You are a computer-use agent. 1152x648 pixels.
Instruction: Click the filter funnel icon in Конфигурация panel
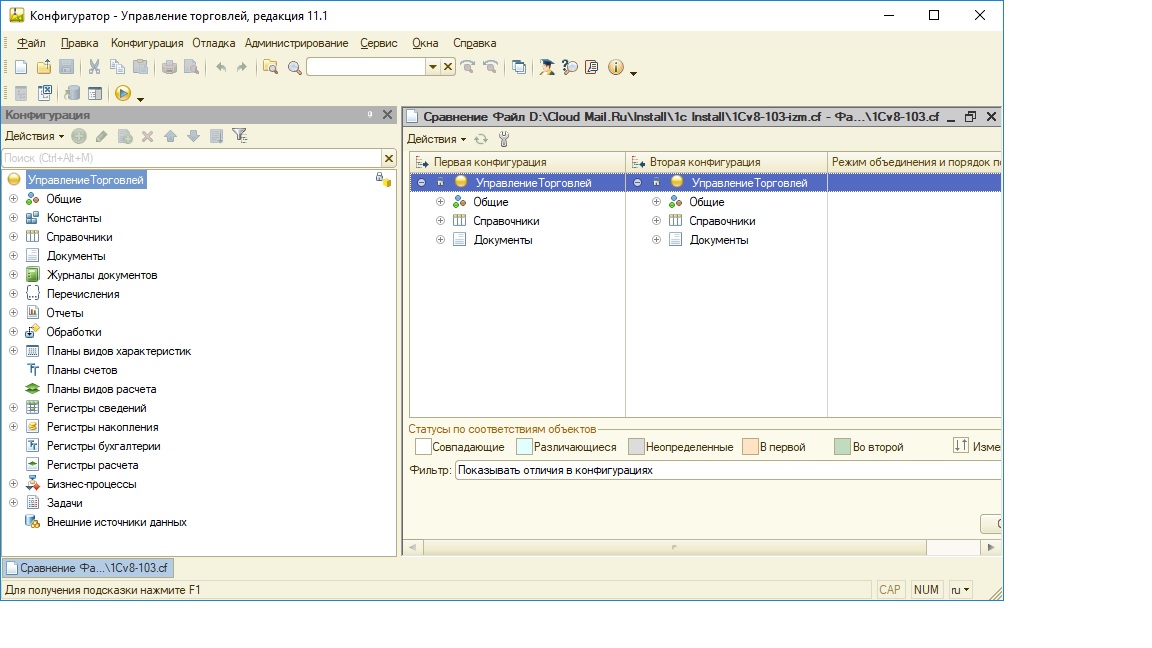239,136
